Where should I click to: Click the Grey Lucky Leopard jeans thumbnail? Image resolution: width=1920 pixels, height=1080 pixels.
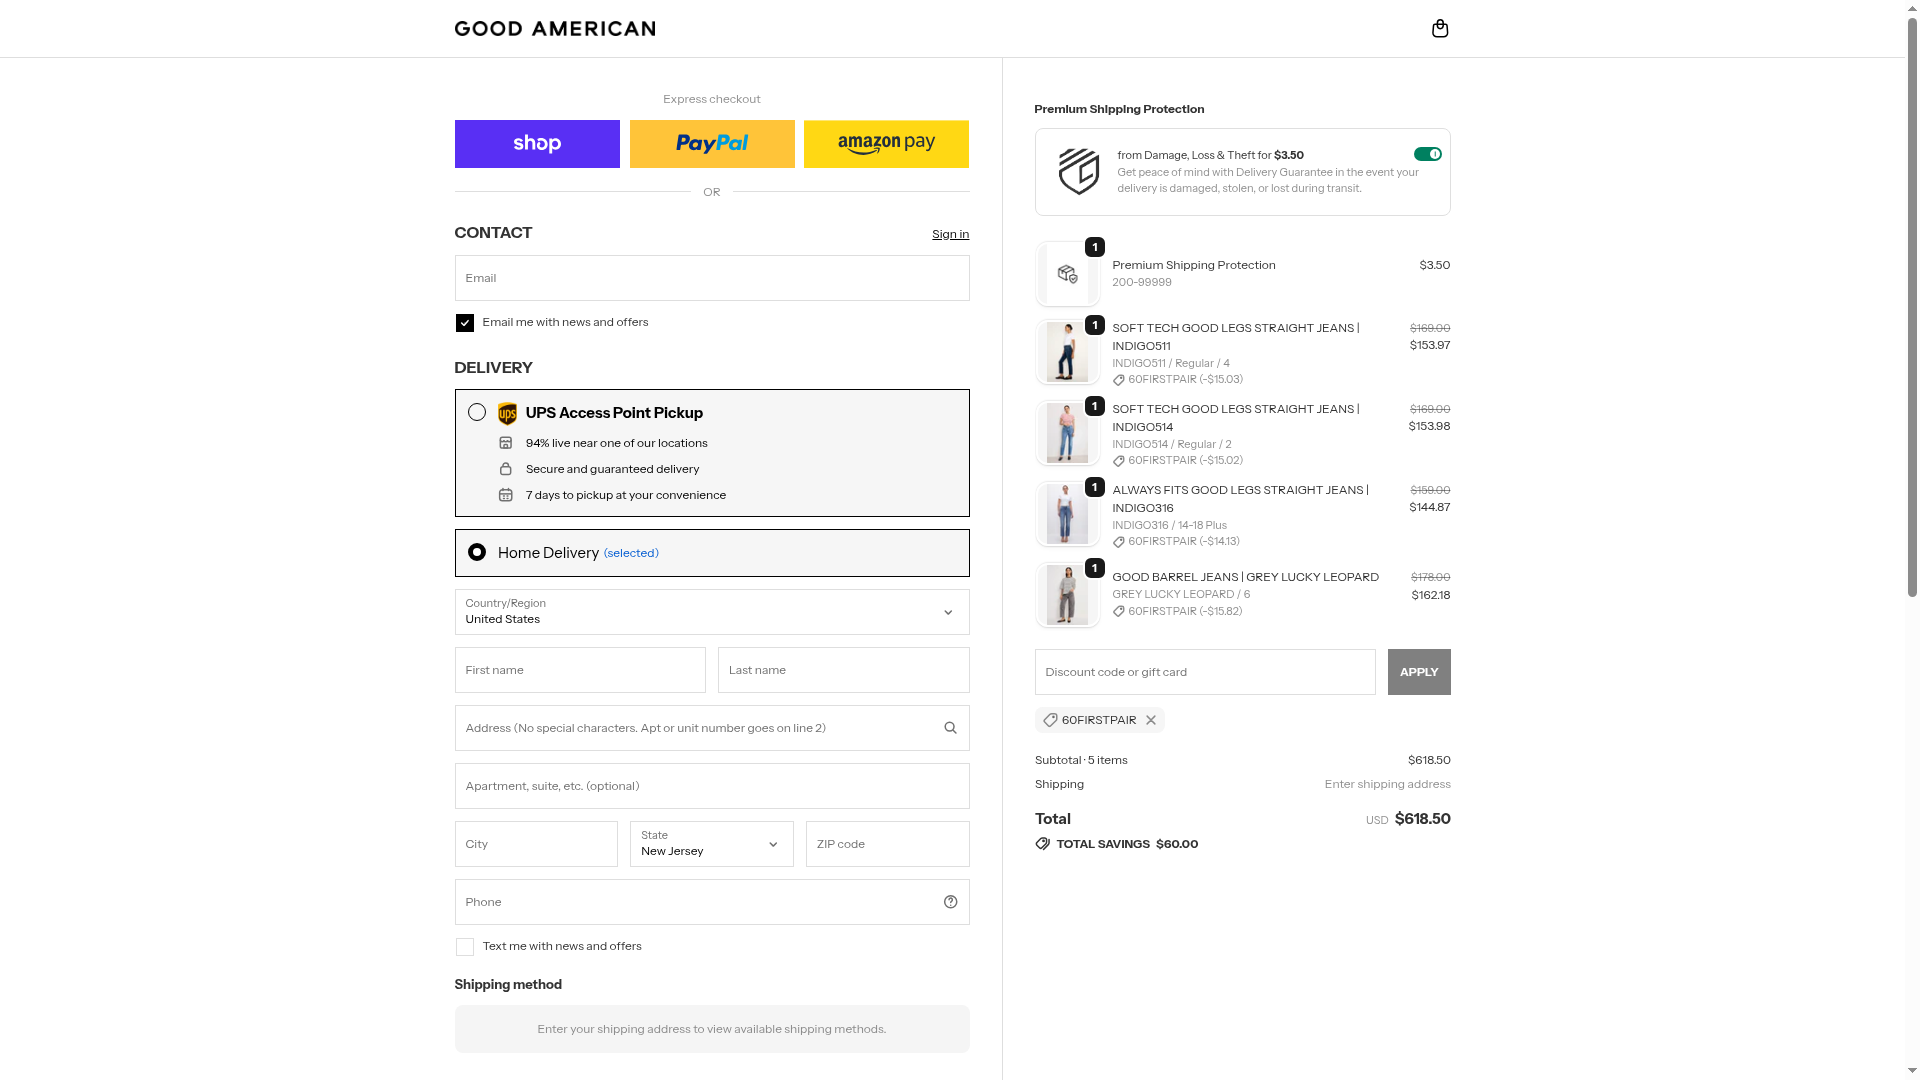click(1067, 595)
